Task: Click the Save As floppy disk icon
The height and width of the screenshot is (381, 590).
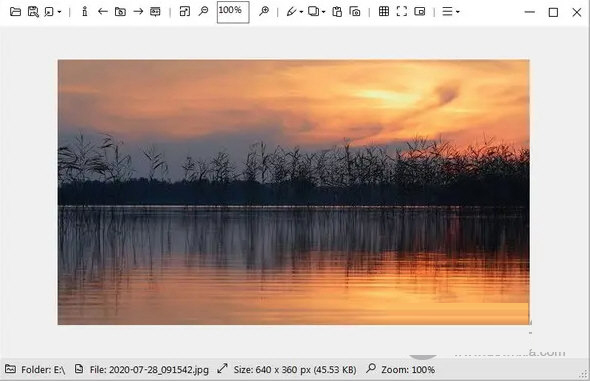Action: 33,12
